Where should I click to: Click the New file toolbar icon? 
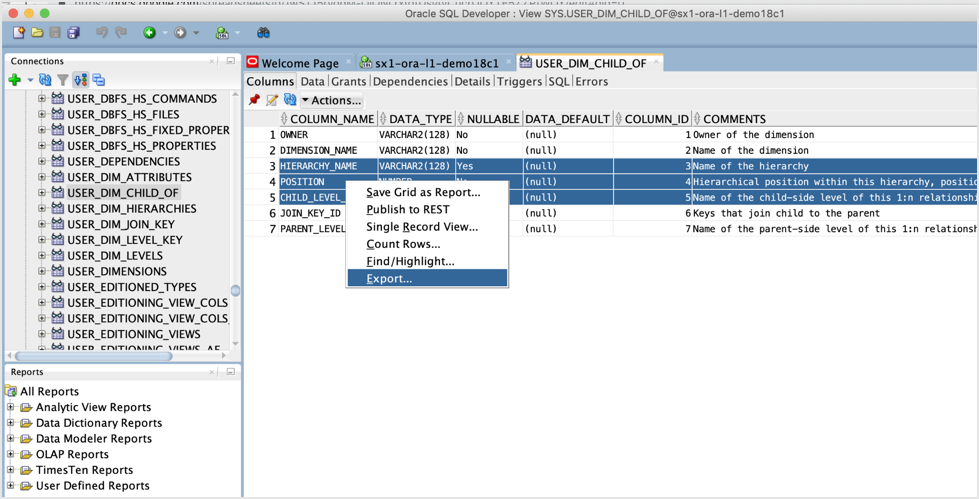(x=20, y=32)
